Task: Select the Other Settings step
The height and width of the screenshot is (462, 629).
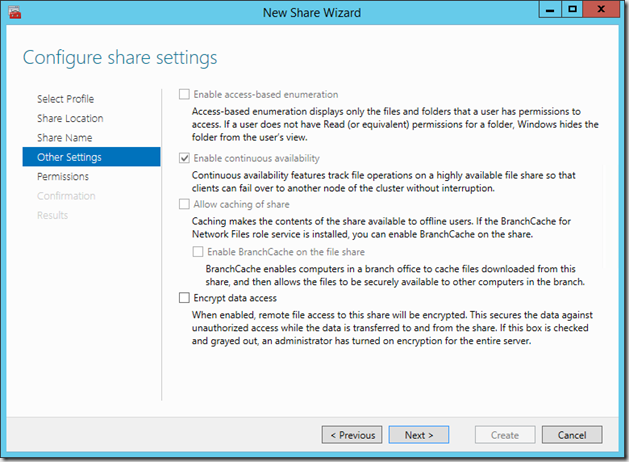Action: click(91, 157)
